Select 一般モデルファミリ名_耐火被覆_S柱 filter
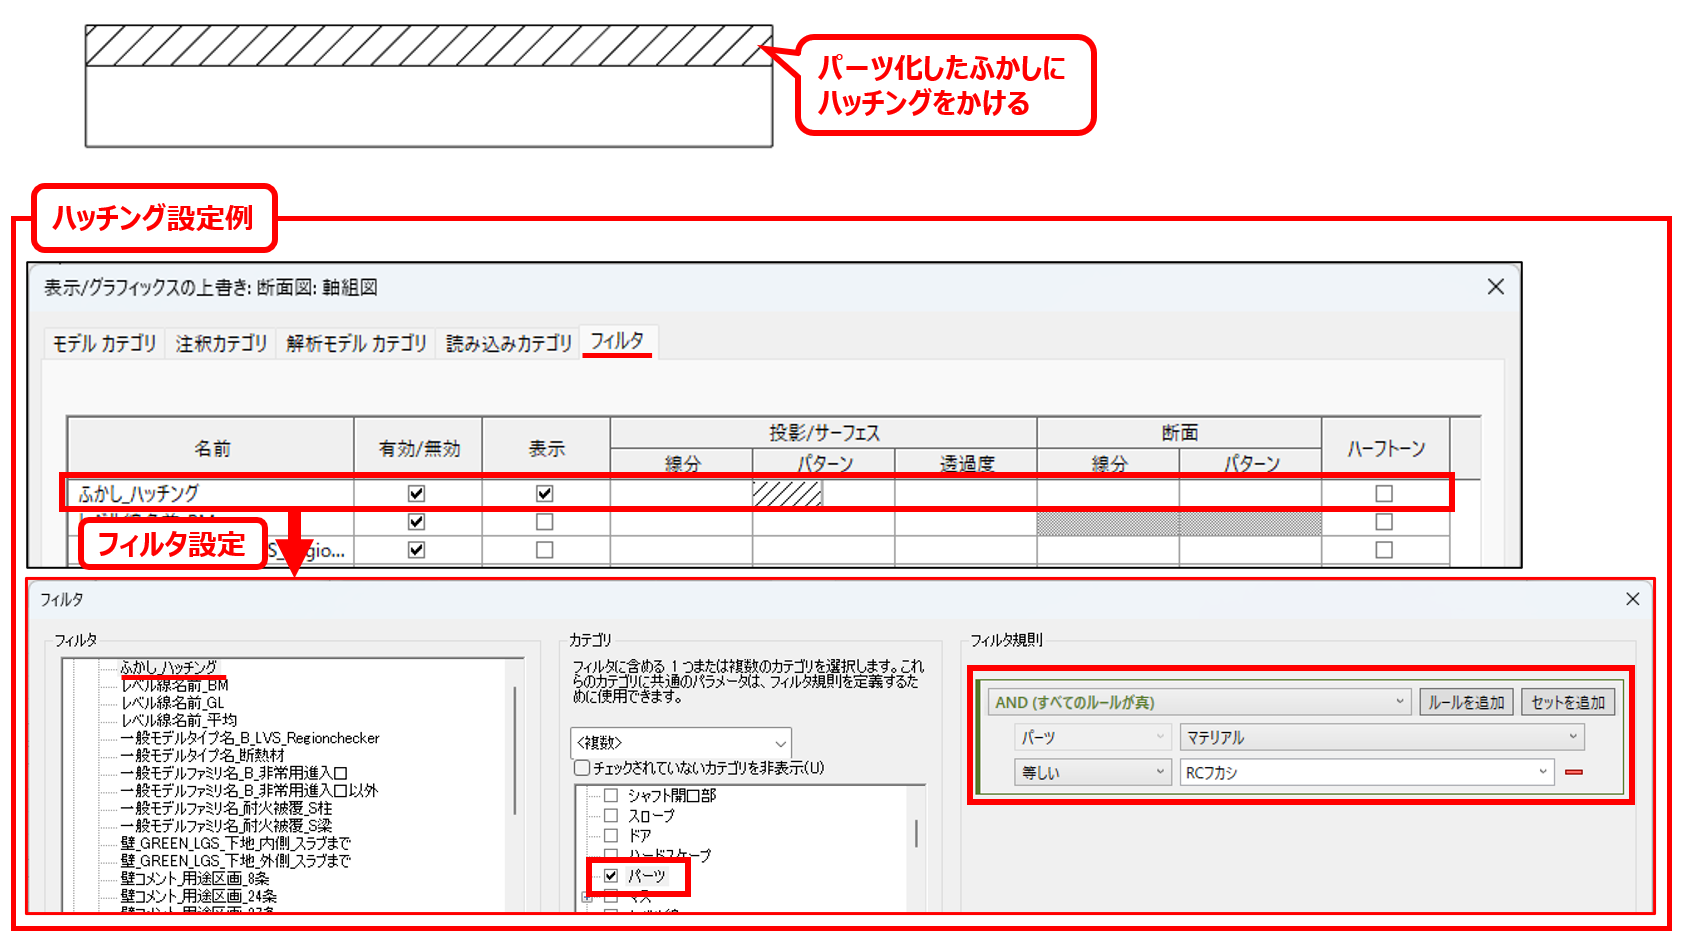This screenshot has width=1682, height=945. coord(226,808)
